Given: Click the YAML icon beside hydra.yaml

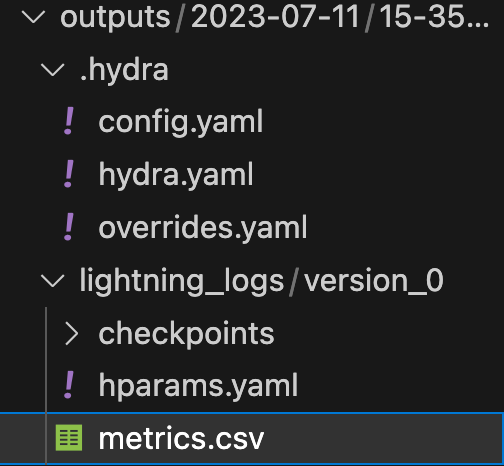Looking at the screenshot, I should tap(69, 174).
